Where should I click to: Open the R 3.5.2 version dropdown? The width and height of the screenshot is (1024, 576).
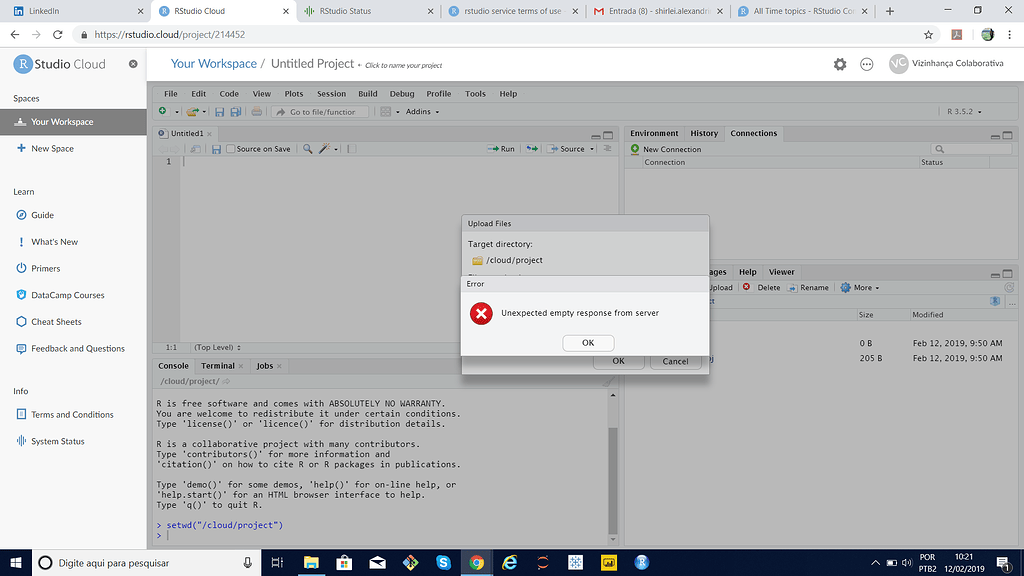[964, 112]
